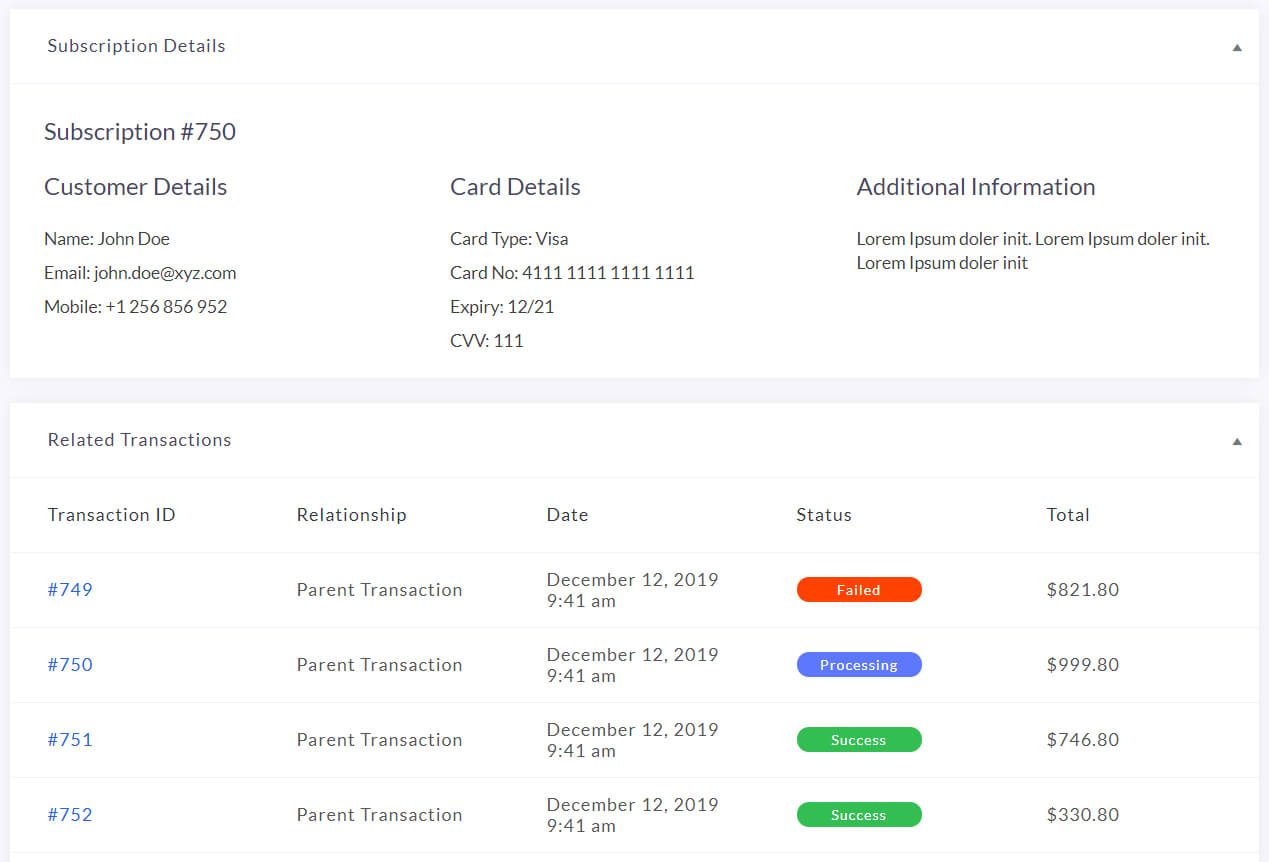Open transaction #751
Viewport: 1269px width, 862px height.
(70, 739)
